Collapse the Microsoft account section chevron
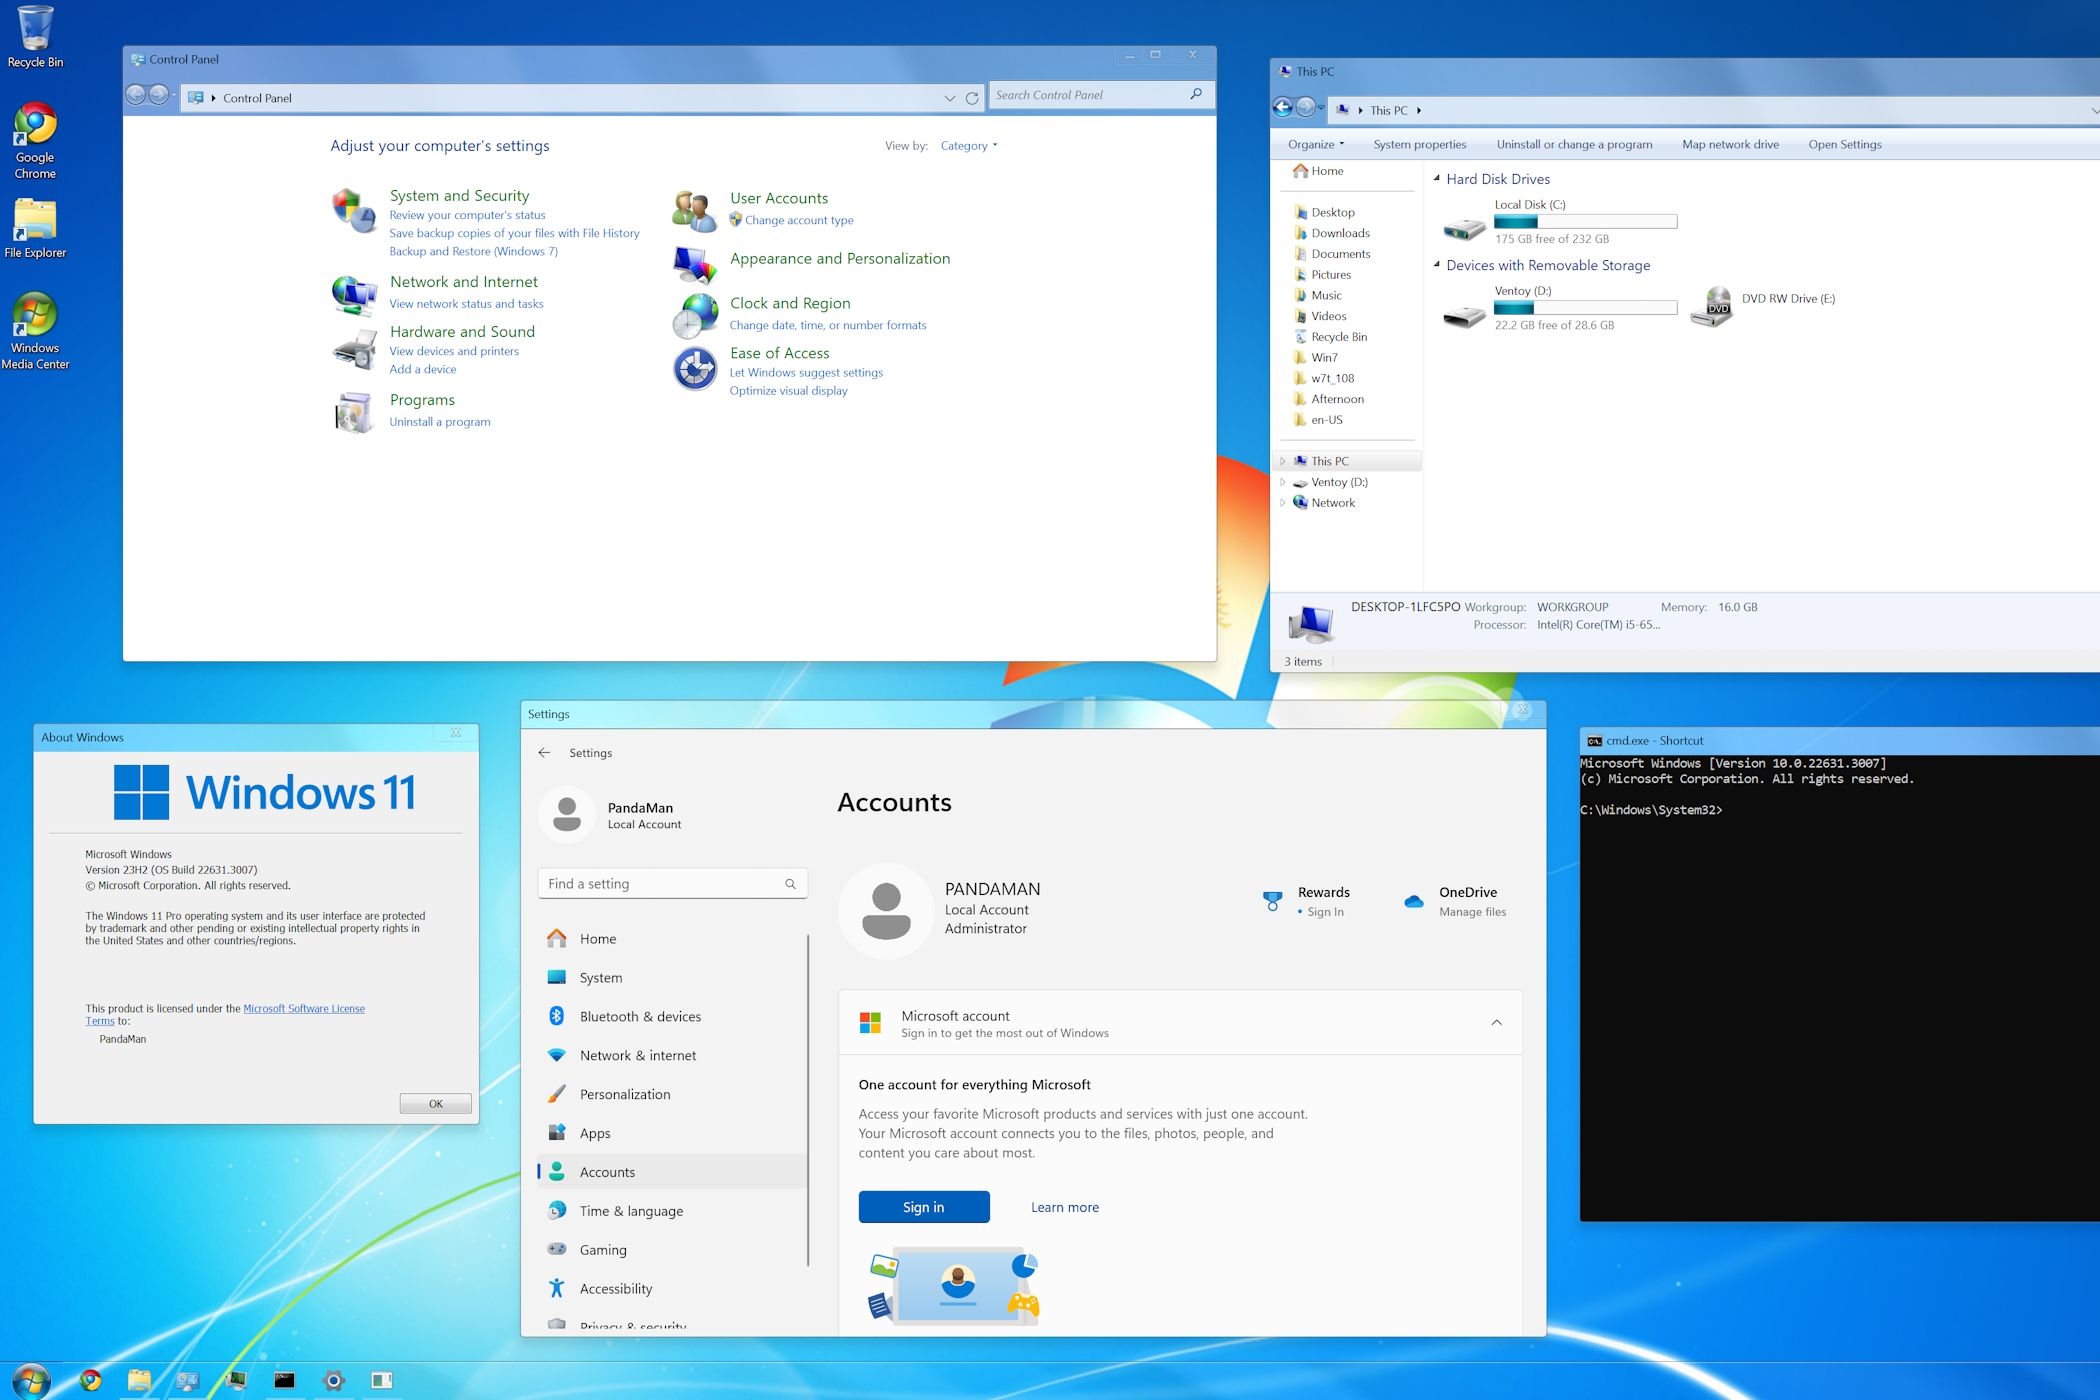 [1496, 1022]
